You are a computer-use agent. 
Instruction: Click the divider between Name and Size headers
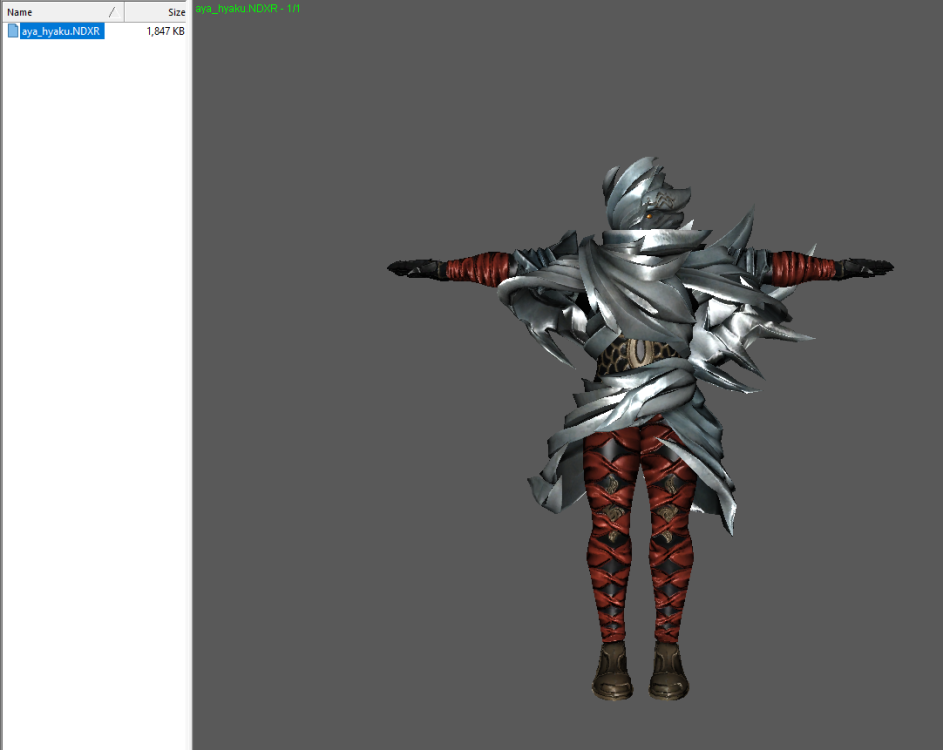click(x=124, y=12)
